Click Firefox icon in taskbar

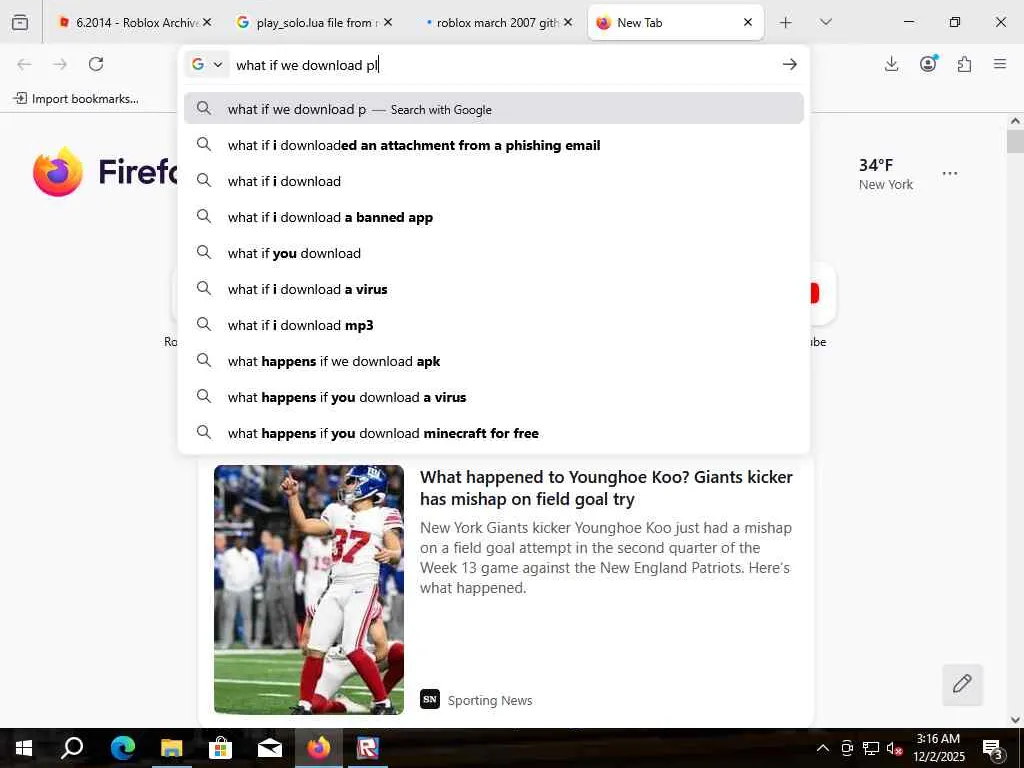coord(319,748)
